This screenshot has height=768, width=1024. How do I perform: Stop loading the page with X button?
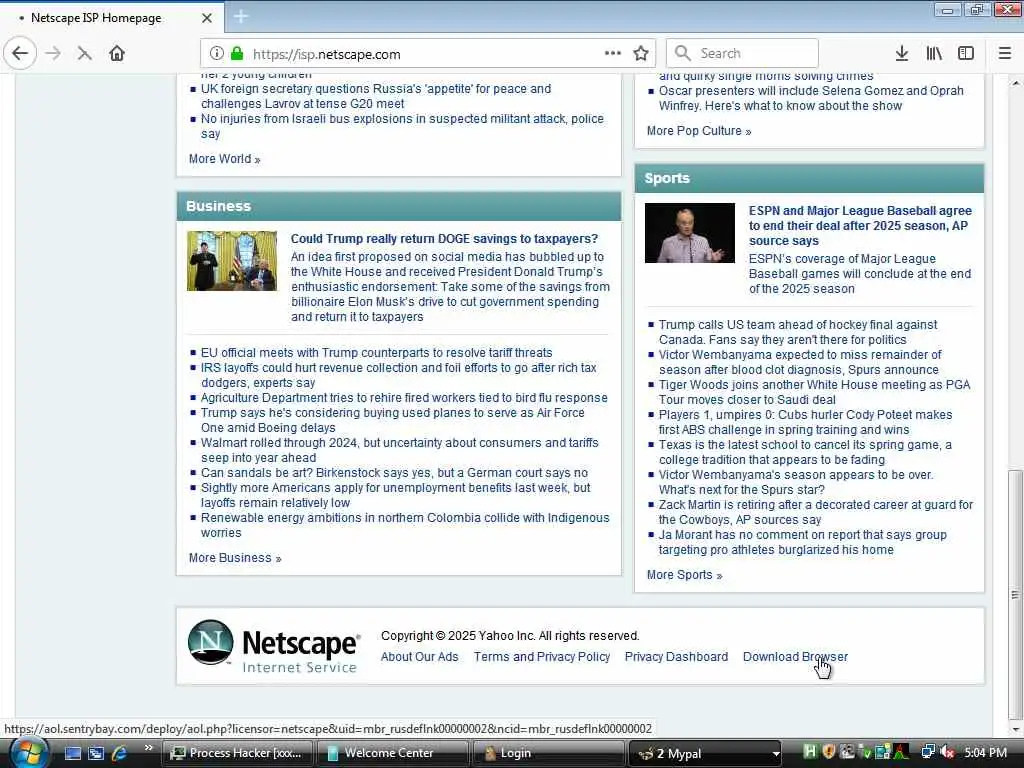[x=84, y=54]
